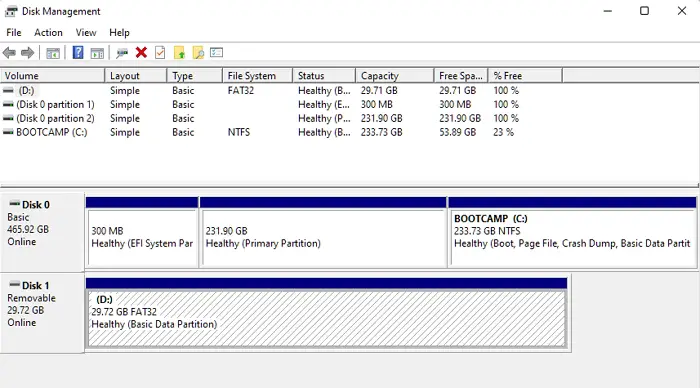Screen dimensions: 700x388
Task: Click the Disk 0 header disk icon
Action: click(14, 204)
